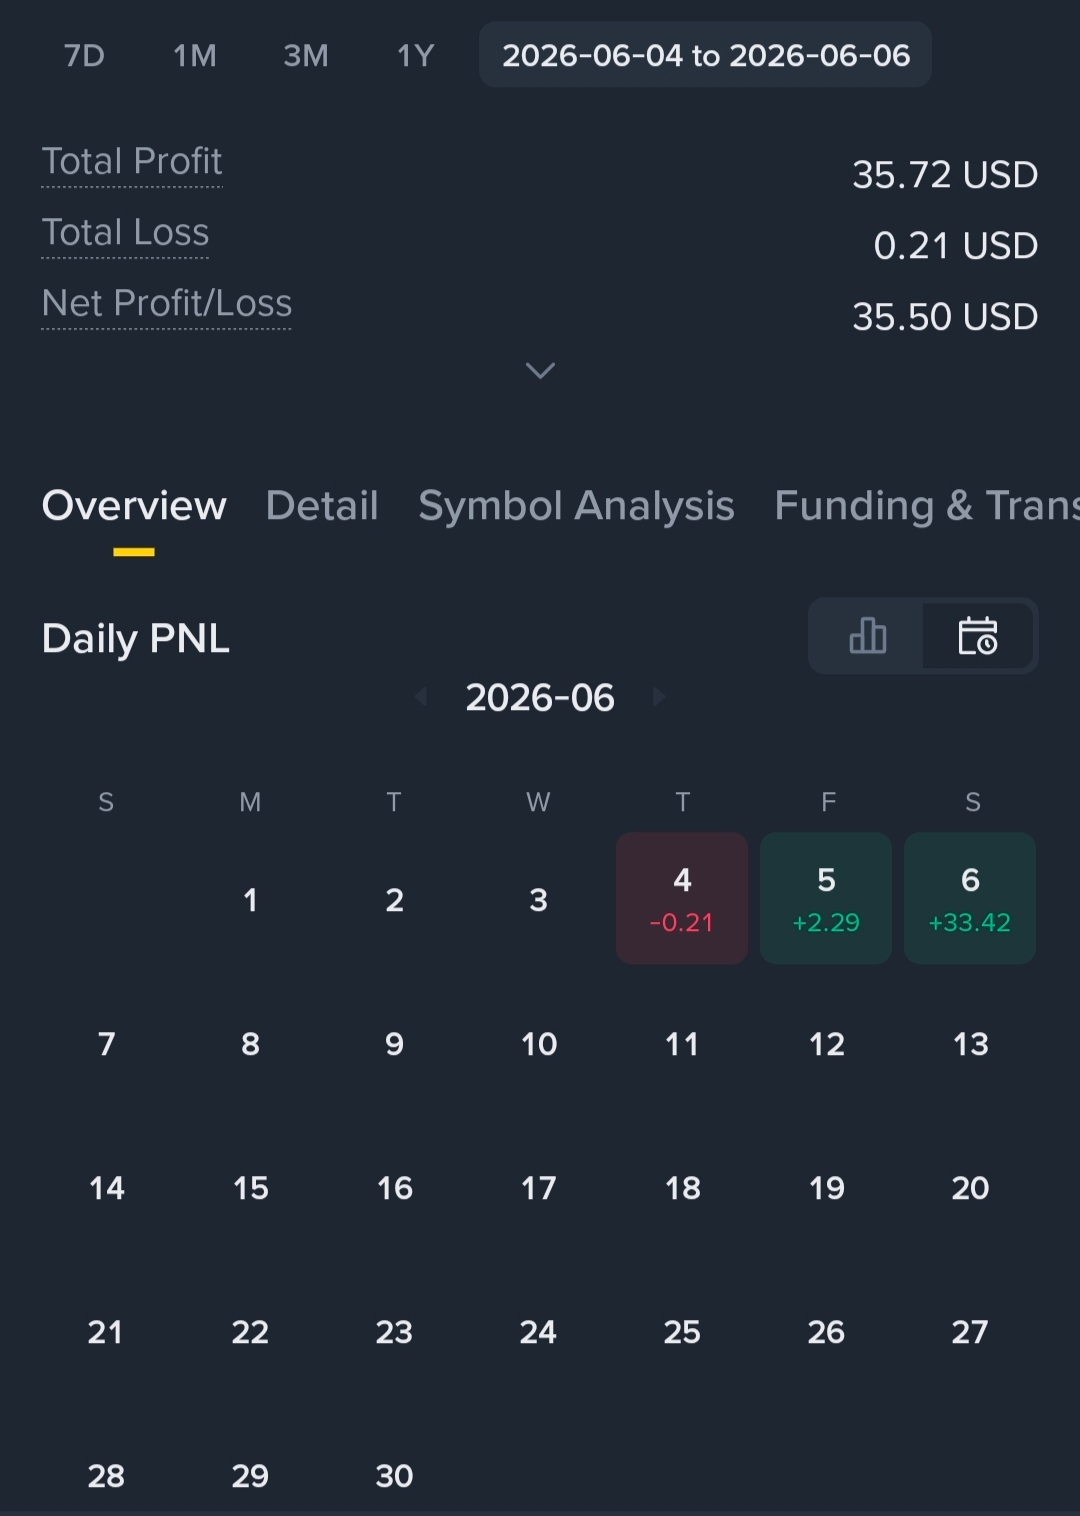Viewport: 1080px width, 1516px height.
Task: Go to previous month arrow
Action: point(422,696)
